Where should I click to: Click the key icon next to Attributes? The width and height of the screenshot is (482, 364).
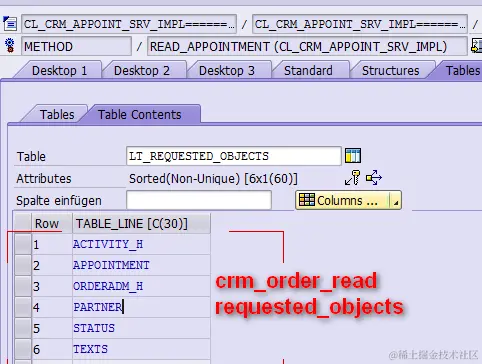[352, 178]
